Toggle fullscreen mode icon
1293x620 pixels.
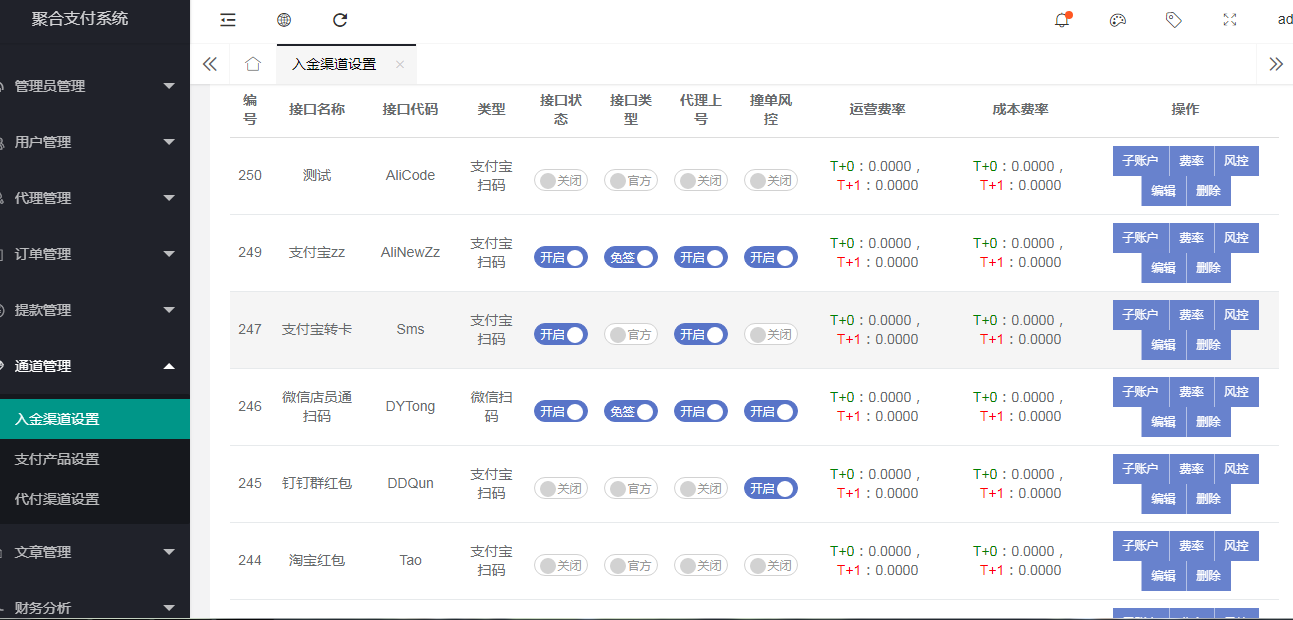pos(1230,20)
